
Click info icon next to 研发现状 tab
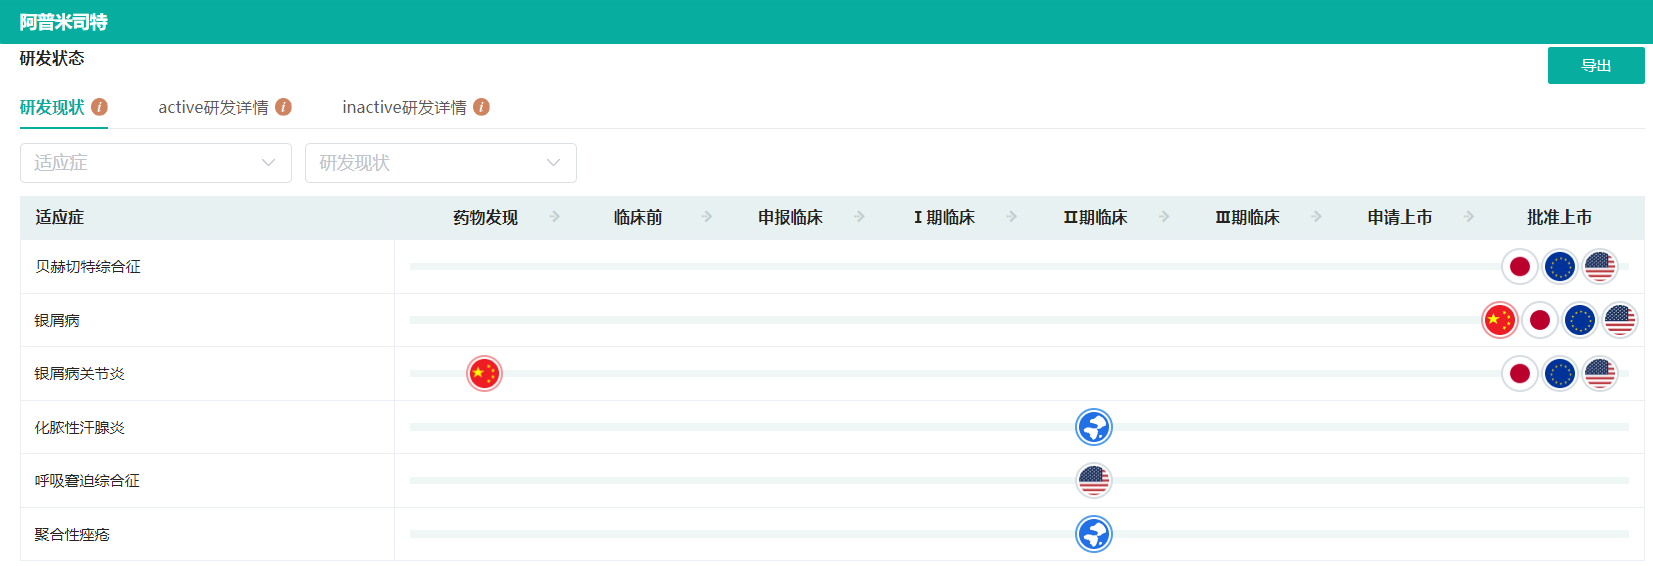coord(99,107)
